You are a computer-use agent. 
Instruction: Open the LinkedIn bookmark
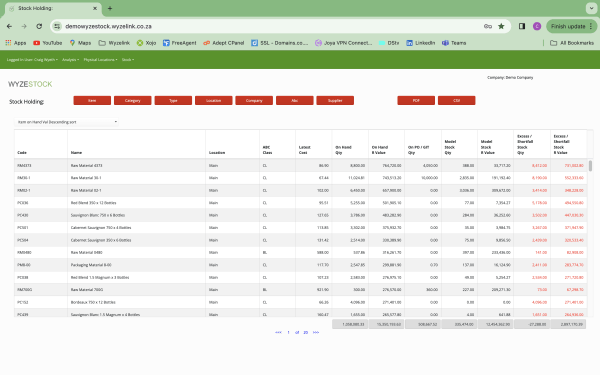pos(421,43)
